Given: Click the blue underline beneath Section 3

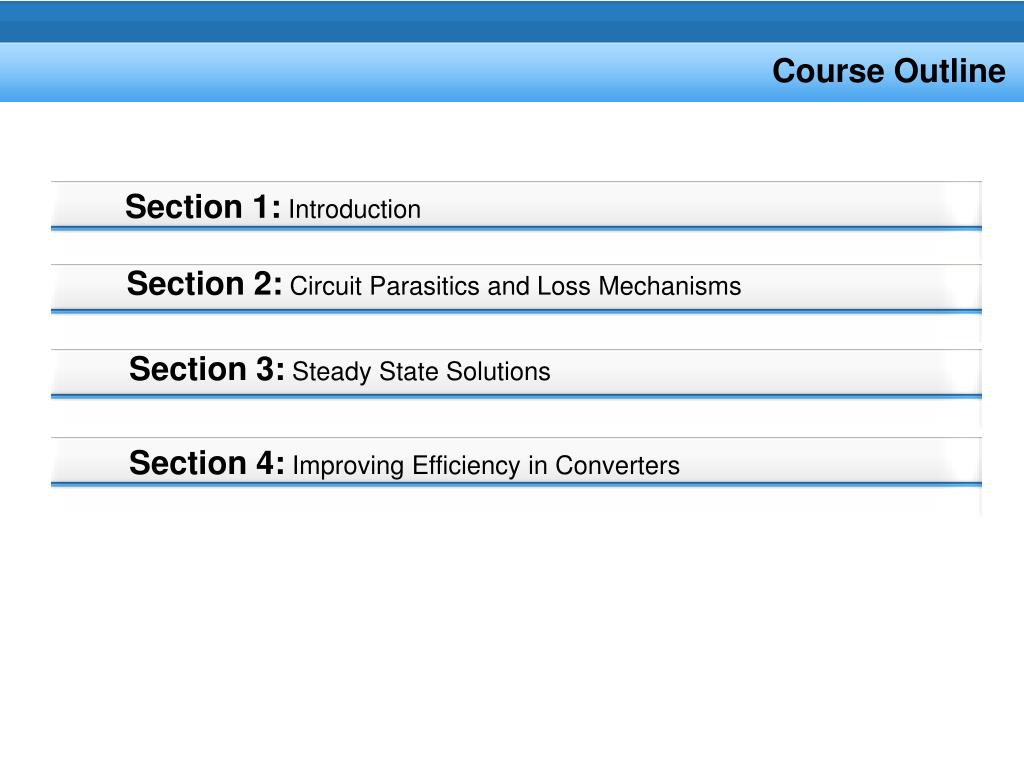Looking at the screenshot, I should pos(516,396).
